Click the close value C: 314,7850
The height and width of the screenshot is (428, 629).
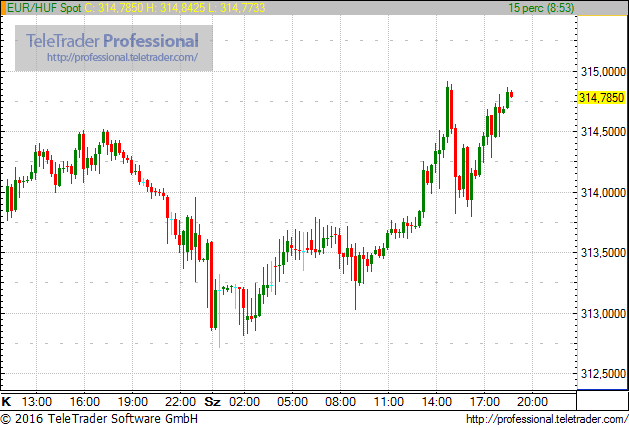pos(114,8)
